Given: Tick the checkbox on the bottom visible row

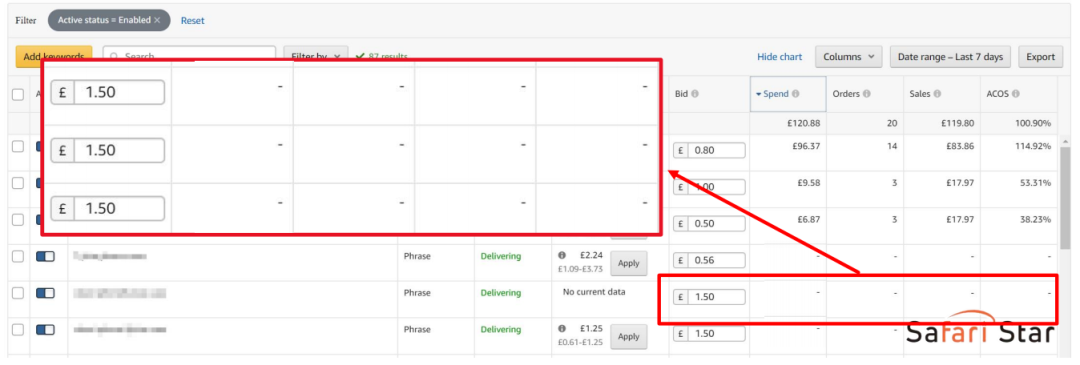Looking at the screenshot, I should click(x=18, y=330).
